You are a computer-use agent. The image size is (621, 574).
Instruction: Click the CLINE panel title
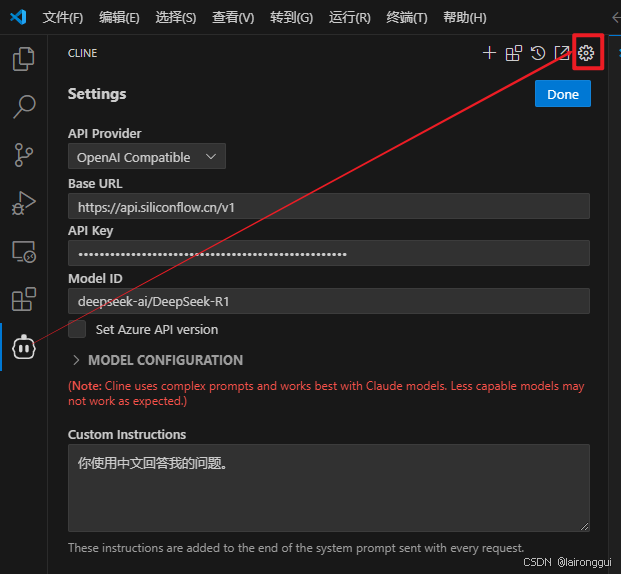tap(82, 53)
